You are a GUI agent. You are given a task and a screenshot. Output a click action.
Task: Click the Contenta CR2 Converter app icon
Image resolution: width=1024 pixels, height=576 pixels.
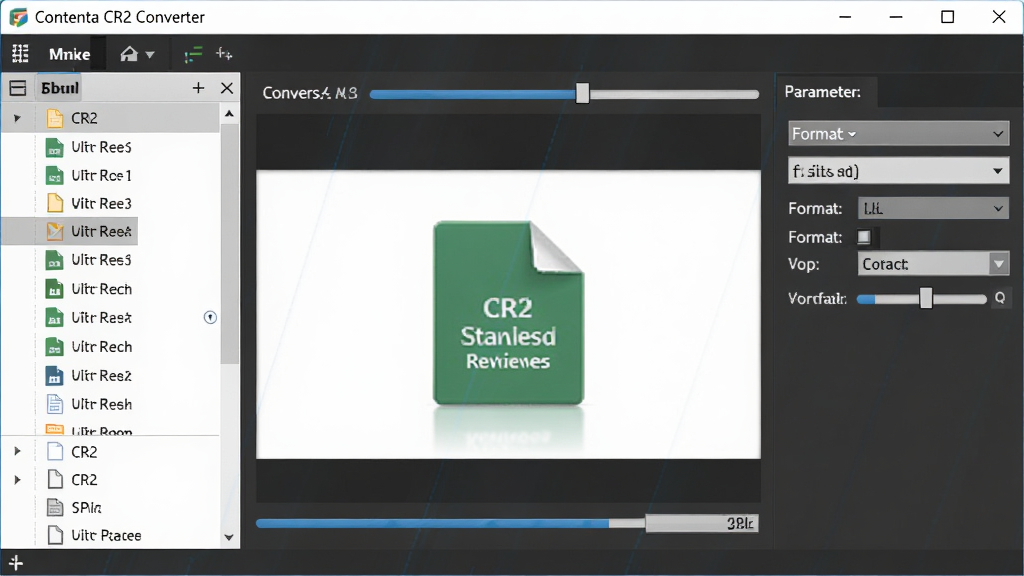point(18,17)
